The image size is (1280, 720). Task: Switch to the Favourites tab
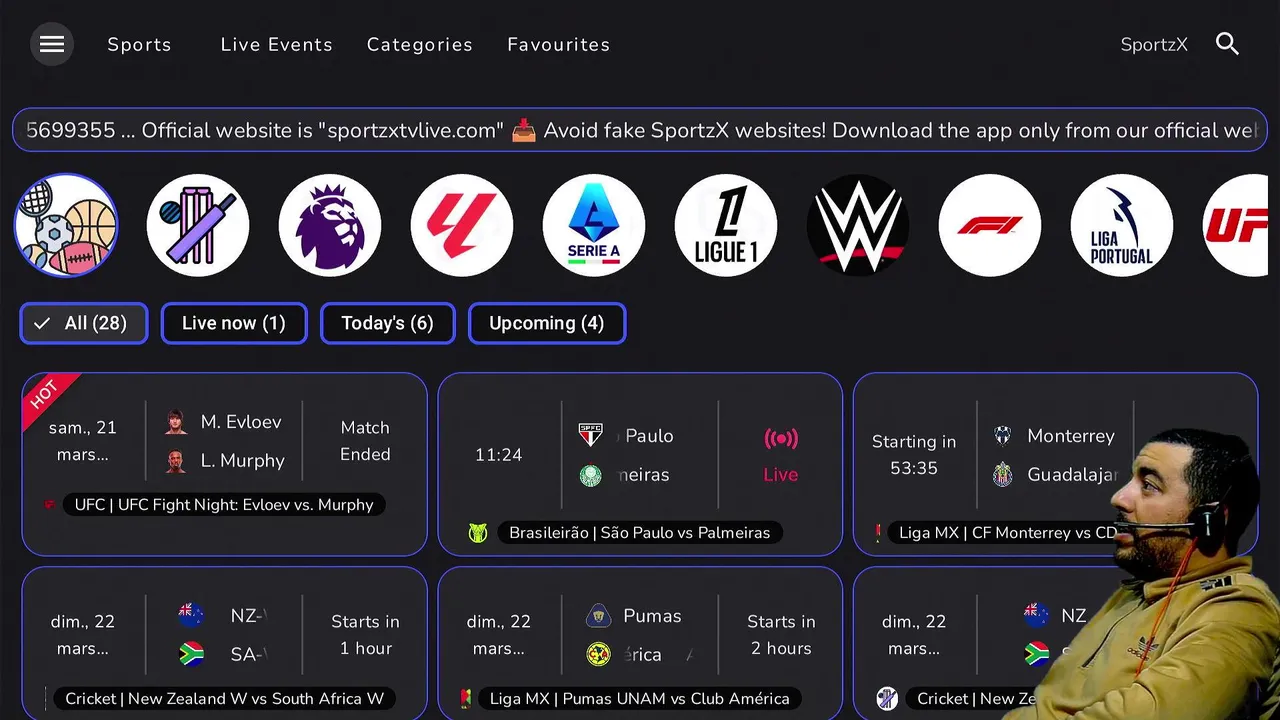(559, 45)
